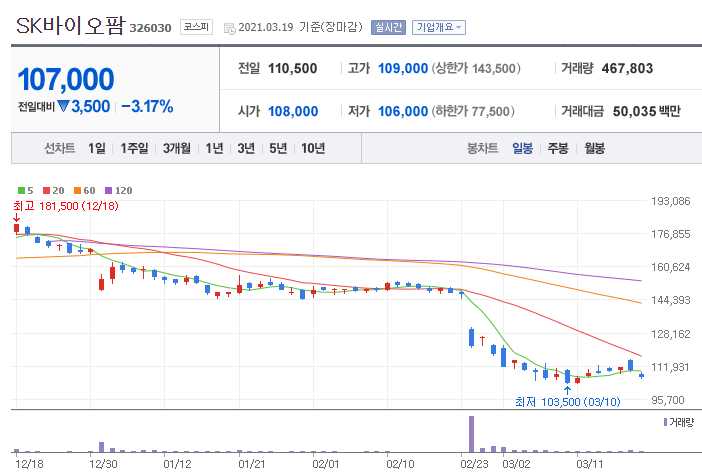Click the 상한가 143,500 text
The image size is (702, 474).
tap(476, 68)
